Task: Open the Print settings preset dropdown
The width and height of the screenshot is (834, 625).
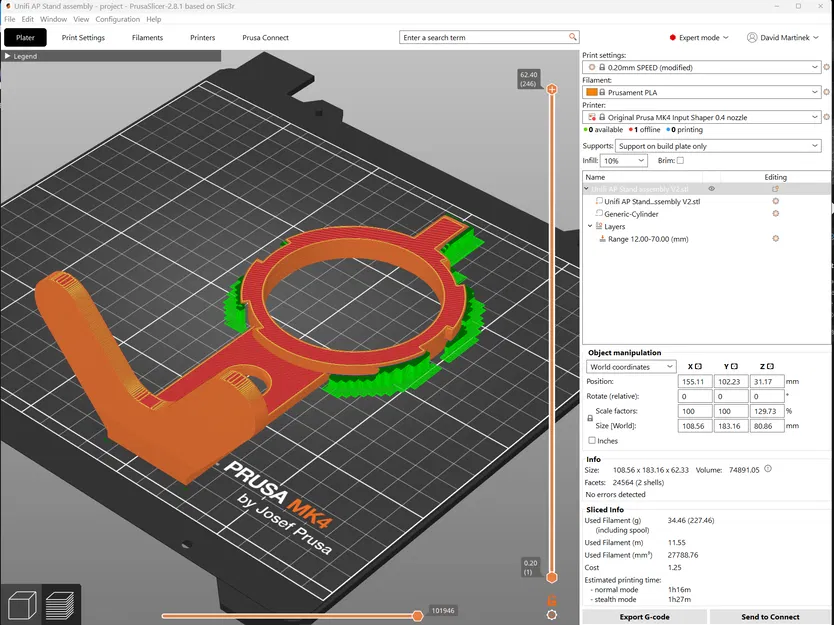Action: click(x=814, y=68)
